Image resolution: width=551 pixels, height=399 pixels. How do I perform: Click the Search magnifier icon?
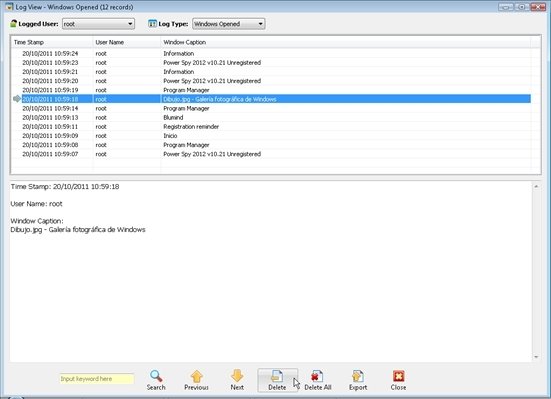(x=156, y=376)
